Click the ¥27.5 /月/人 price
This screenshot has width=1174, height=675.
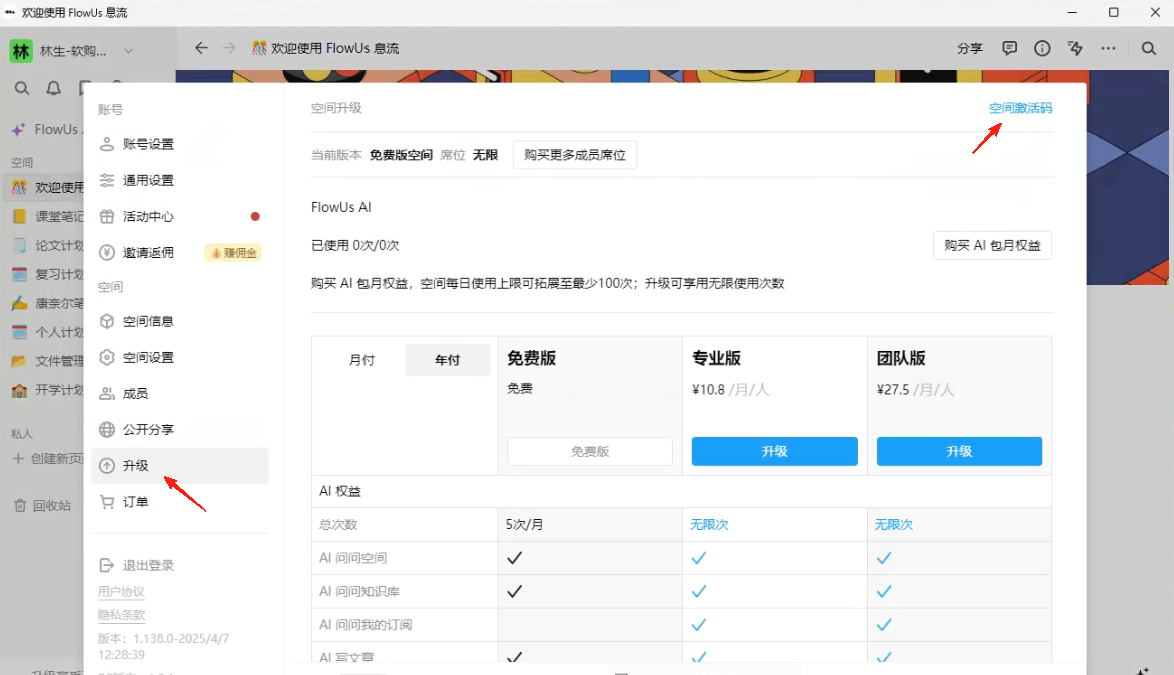pos(915,390)
